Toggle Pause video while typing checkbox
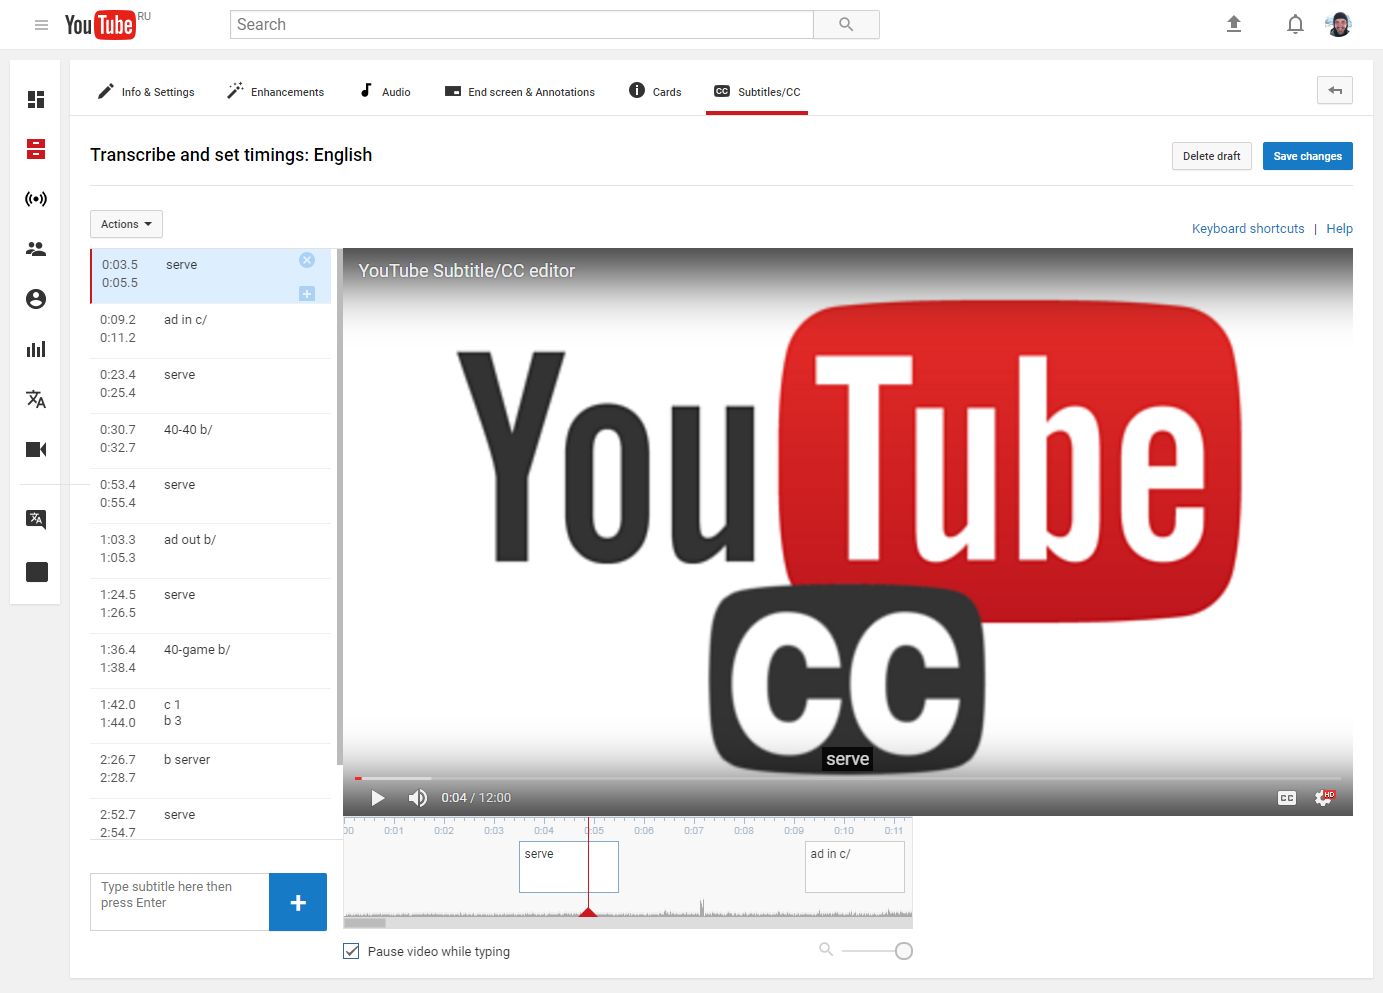The image size is (1383, 993). click(x=351, y=951)
